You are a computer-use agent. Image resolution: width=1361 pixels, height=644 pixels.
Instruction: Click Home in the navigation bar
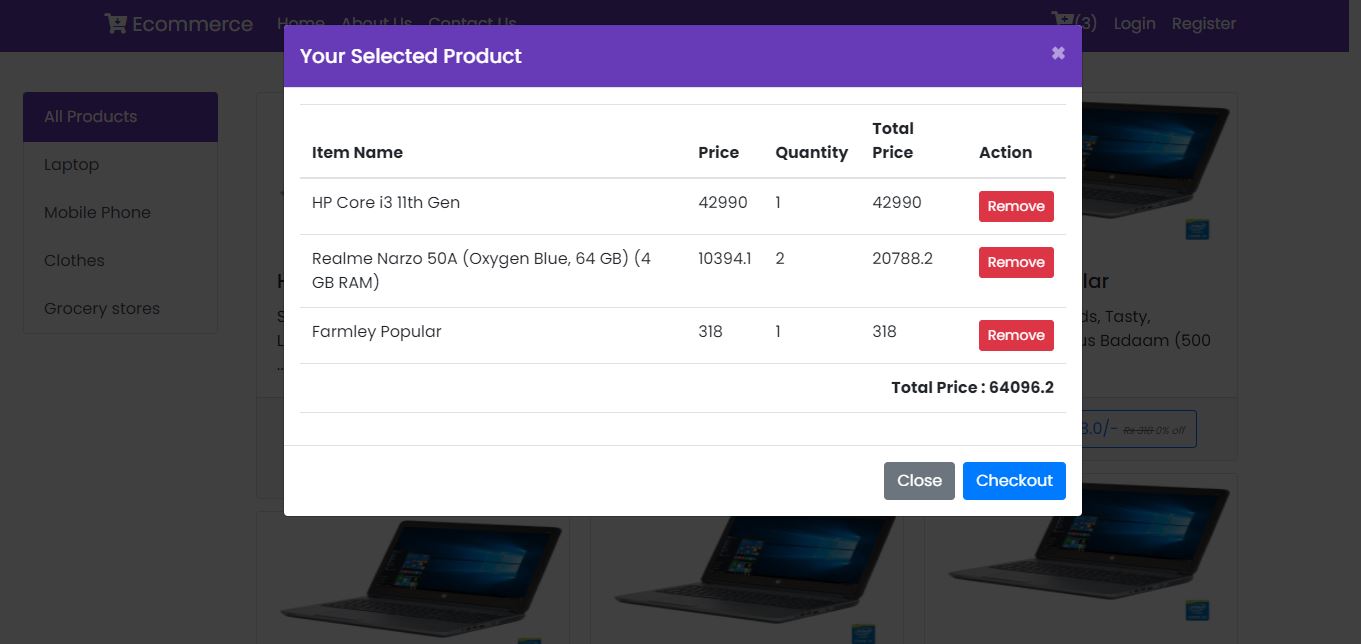coord(301,23)
